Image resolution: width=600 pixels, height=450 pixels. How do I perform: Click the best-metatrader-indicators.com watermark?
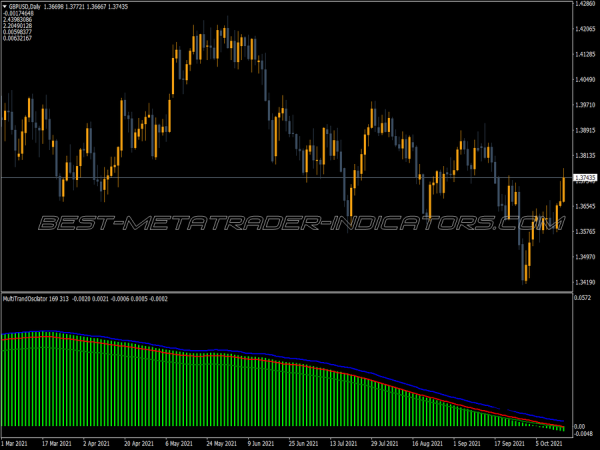[x=300, y=221]
